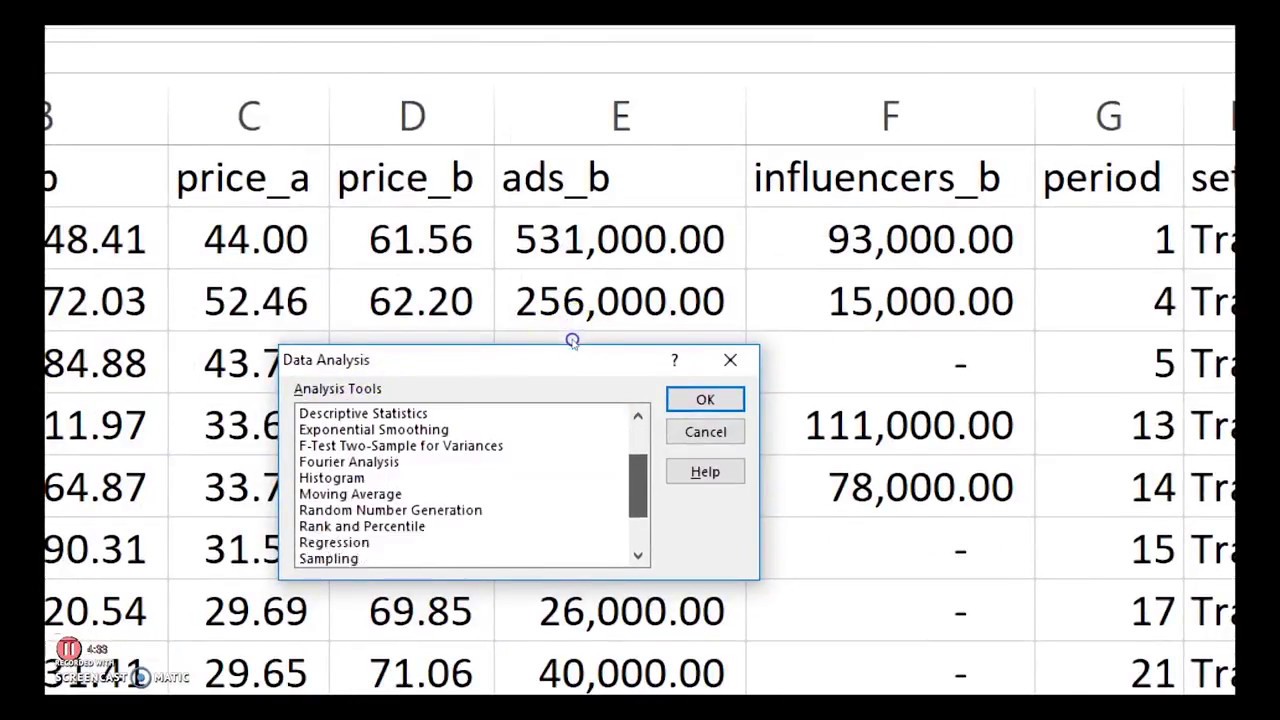The width and height of the screenshot is (1280, 720).
Task: Click the list scrollbar up arrow
Action: [x=638, y=415]
